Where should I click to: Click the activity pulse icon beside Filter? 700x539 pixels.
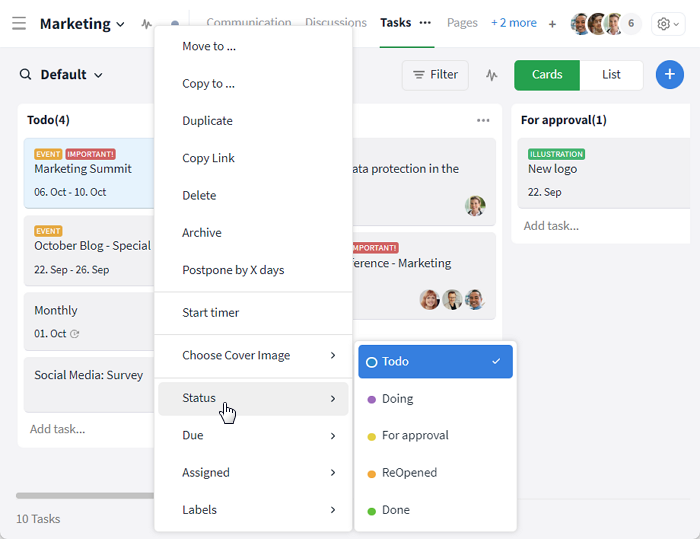(x=491, y=75)
